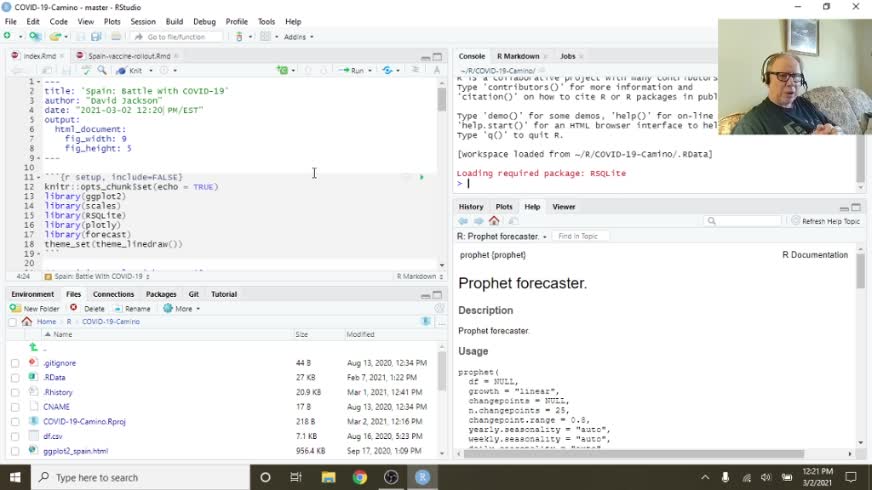This screenshot has height=490, width=872.
Task: Toggle the select-all files checkbox
Action: tap(12, 322)
